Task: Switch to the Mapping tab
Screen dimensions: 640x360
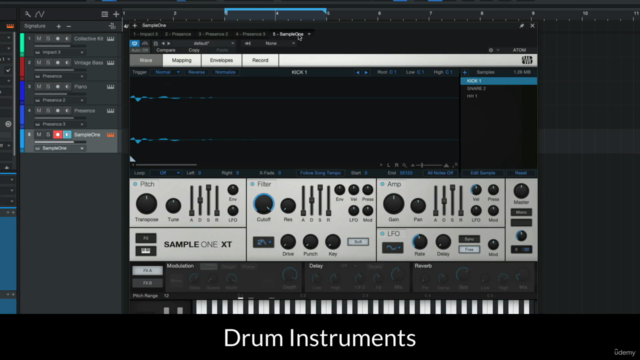Action: click(182, 60)
